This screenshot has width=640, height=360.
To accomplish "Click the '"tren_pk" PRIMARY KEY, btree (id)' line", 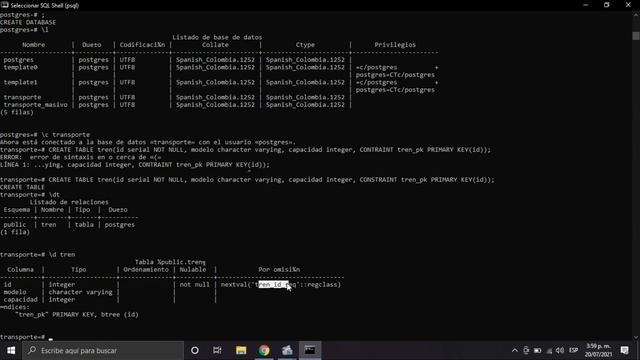I will (77, 314).
